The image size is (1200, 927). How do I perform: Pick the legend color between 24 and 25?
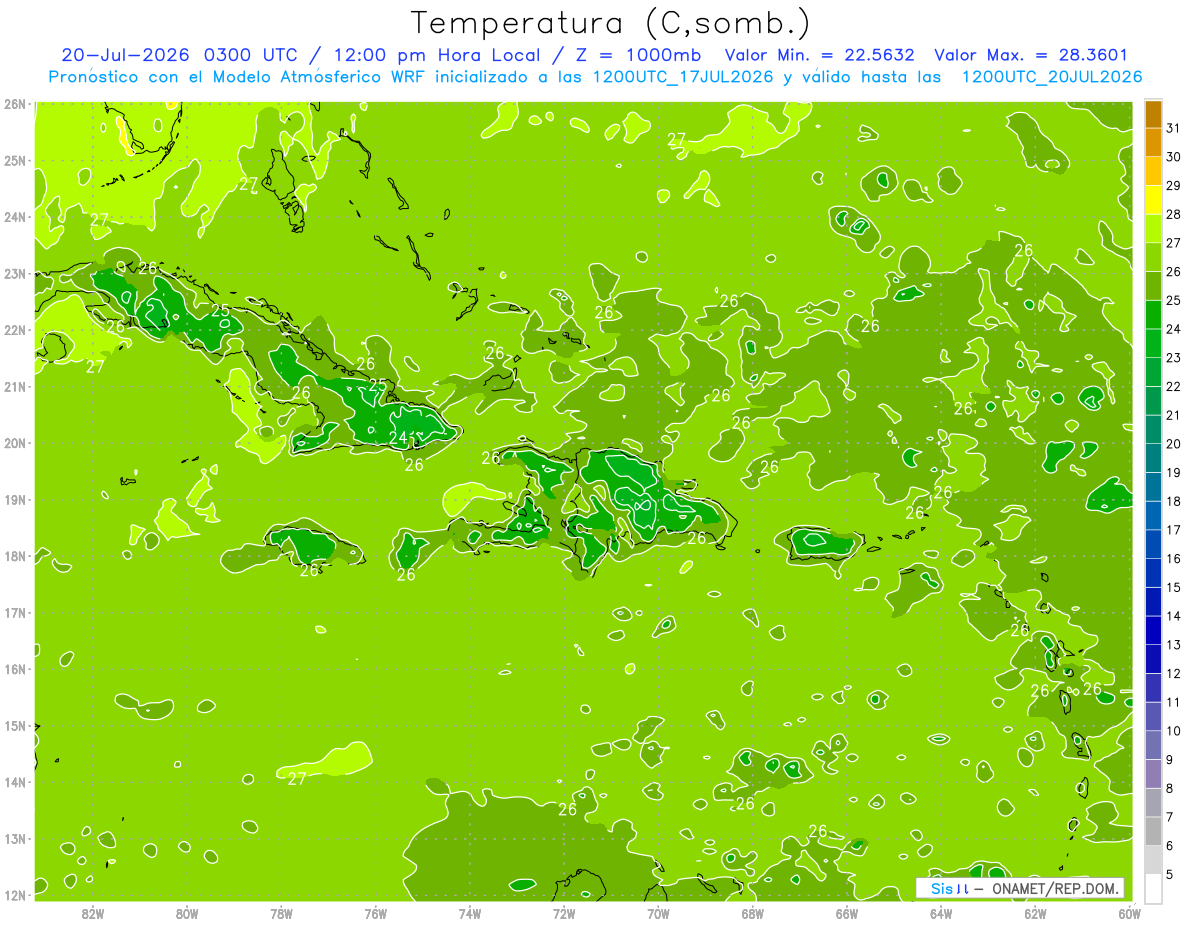point(1153,315)
